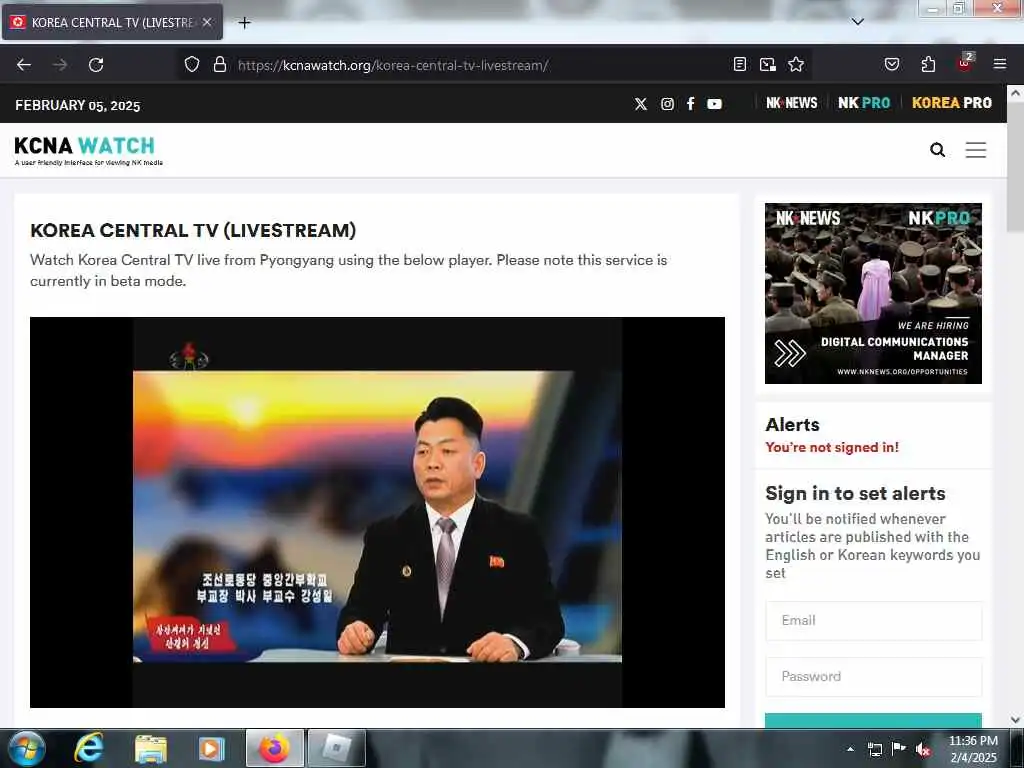Open the Instagram social icon

(x=667, y=104)
